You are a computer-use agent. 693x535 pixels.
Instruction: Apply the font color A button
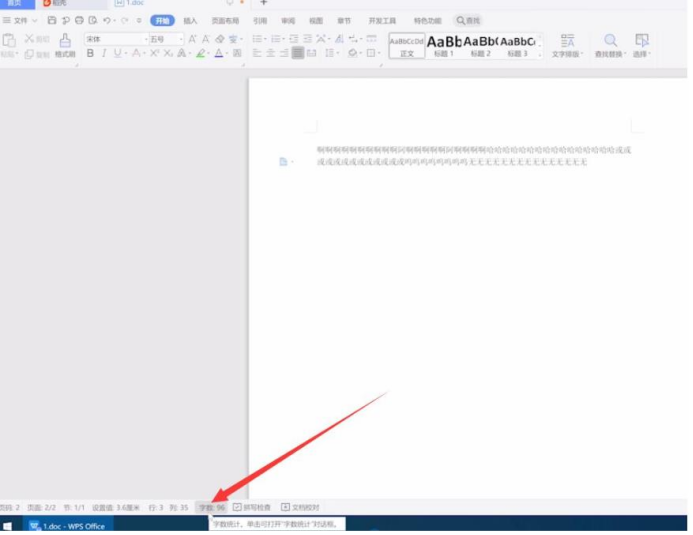click(x=219, y=53)
